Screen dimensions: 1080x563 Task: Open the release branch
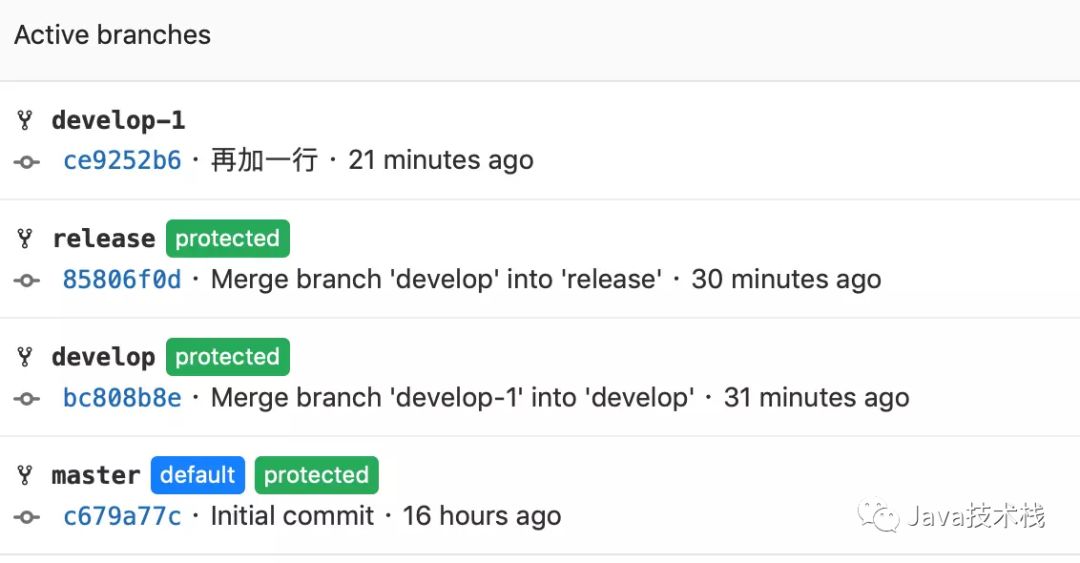click(x=103, y=239)
